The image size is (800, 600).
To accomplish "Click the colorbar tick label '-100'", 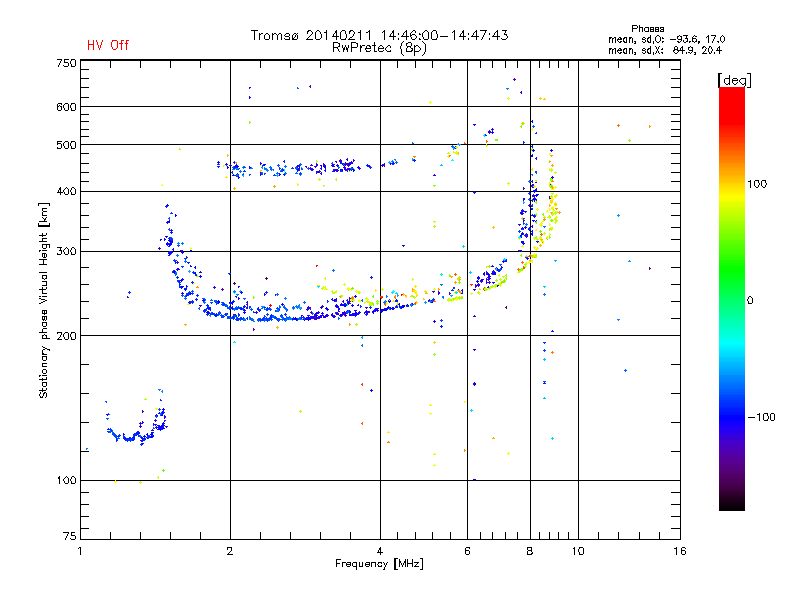I will (761, 417).
